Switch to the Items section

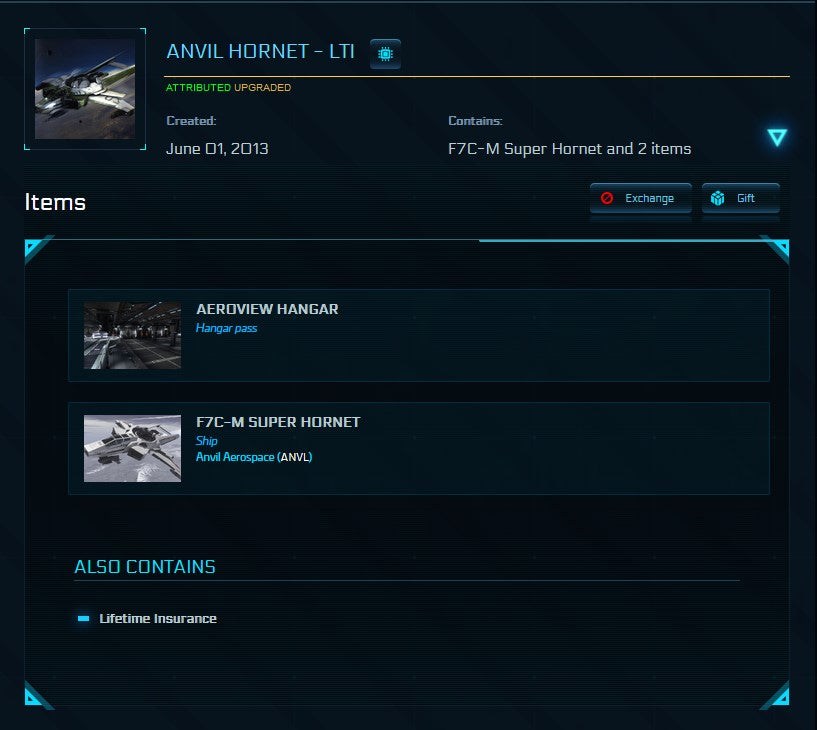[55, 201]
